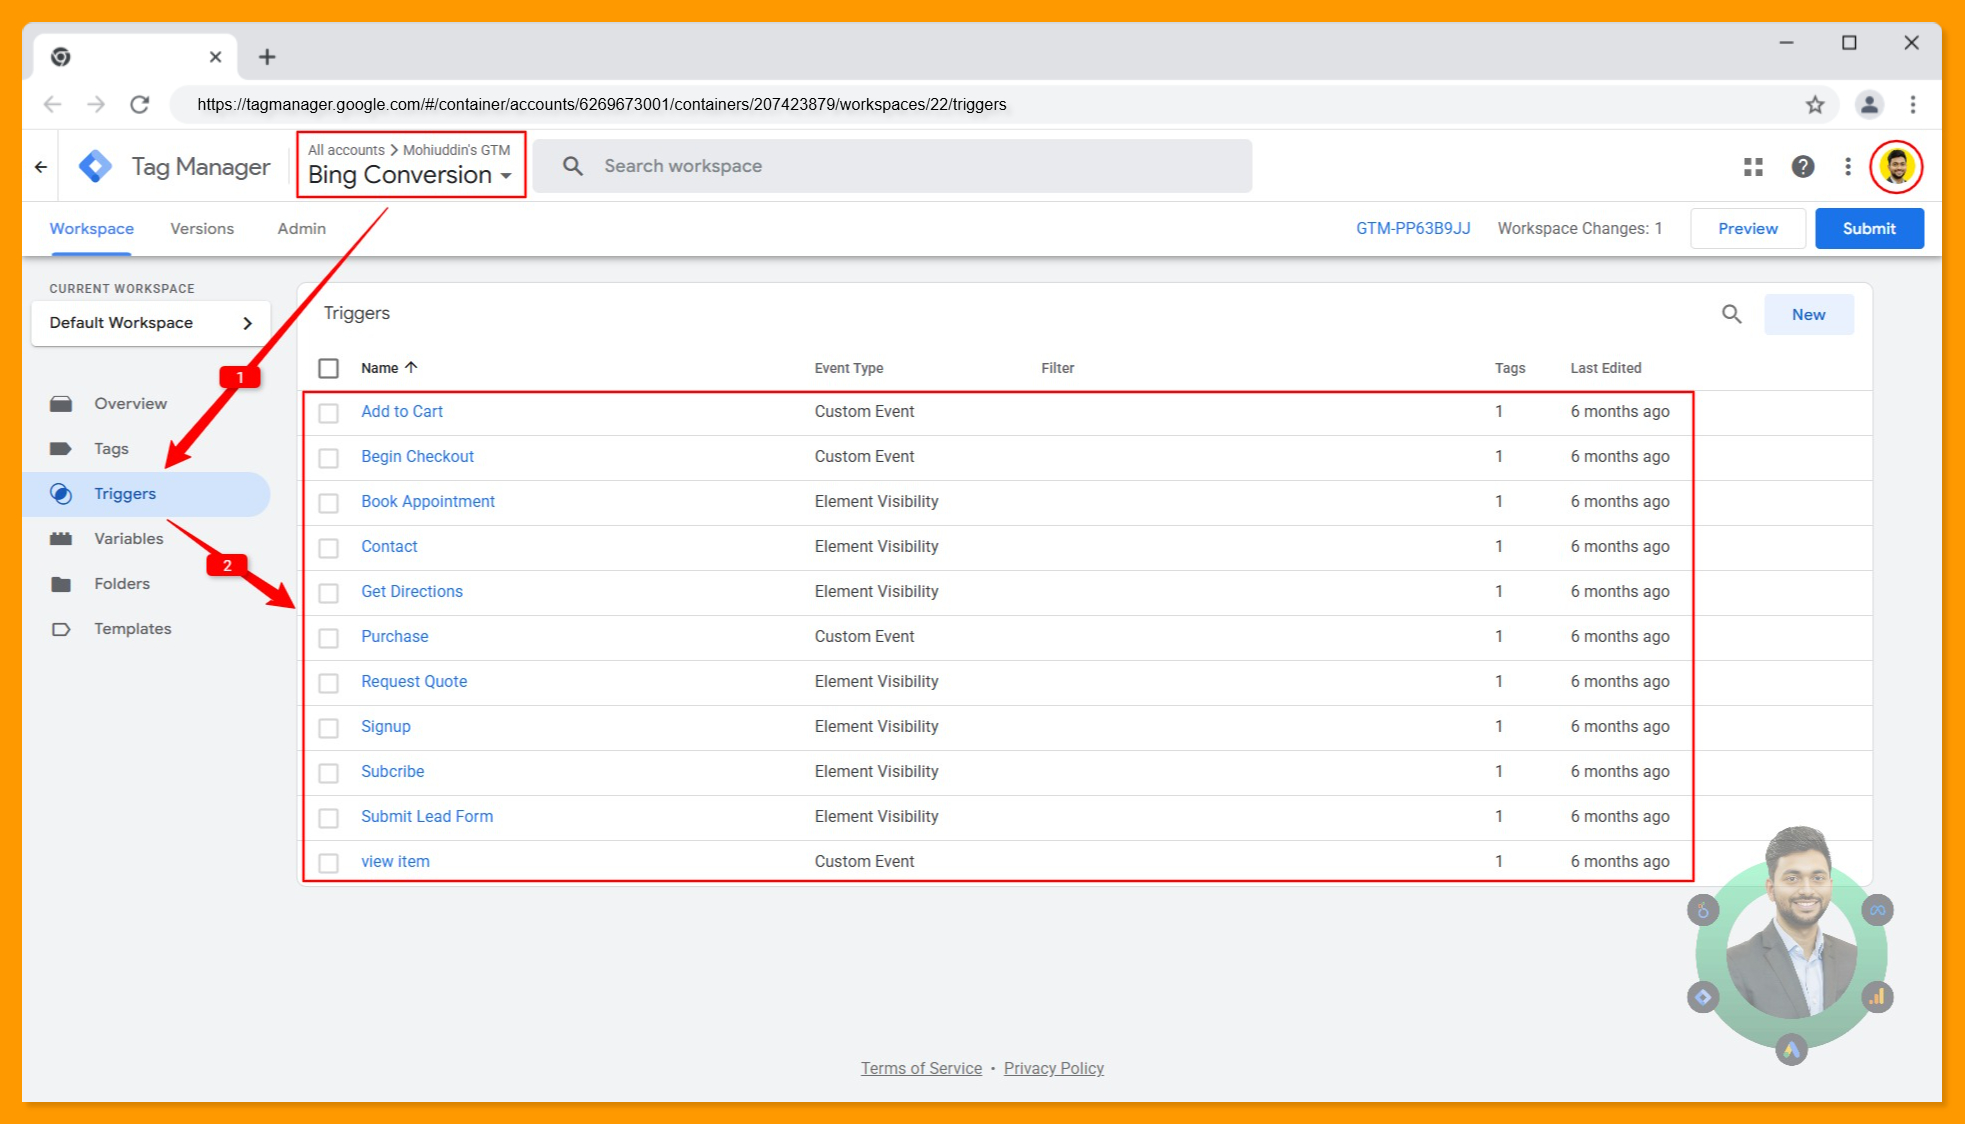Click the Folders icon in the sidebar
The height and width of the screenshot is (1124, 1965).
61,583
